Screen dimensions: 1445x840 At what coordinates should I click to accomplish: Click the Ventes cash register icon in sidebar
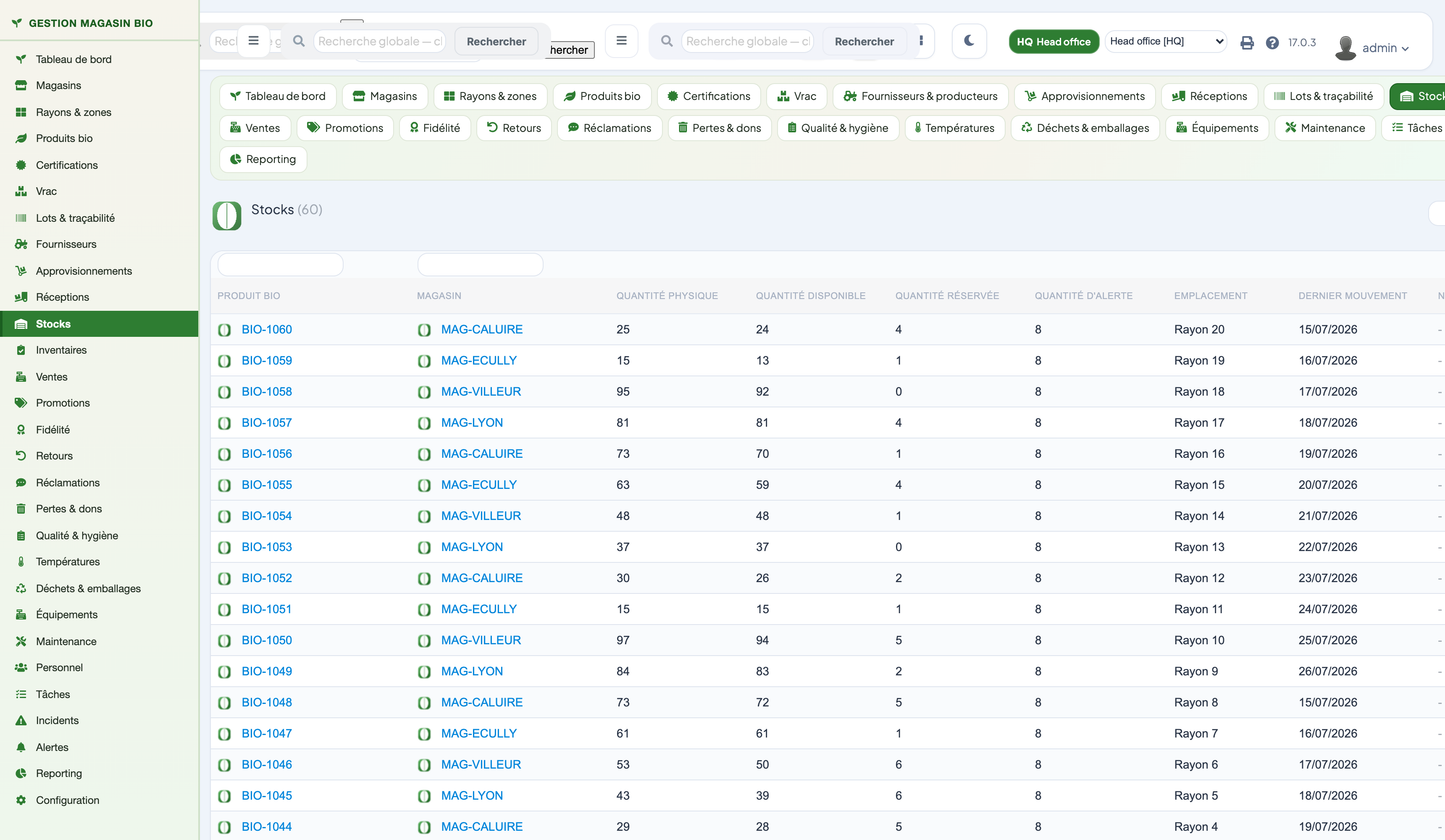[21, 377]
